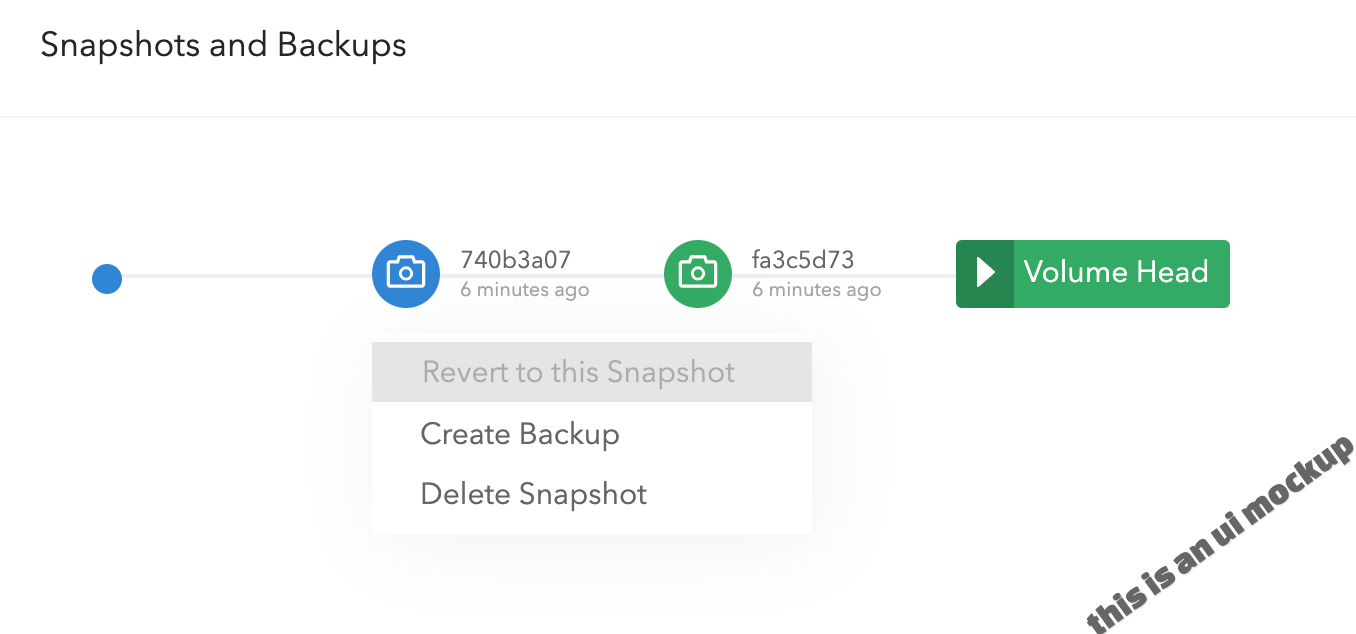This screenshot has height=634, width=1356.
Task: Click the blue camera icon for snapshot 740b3a07
Action: click(x=405, y=273)
